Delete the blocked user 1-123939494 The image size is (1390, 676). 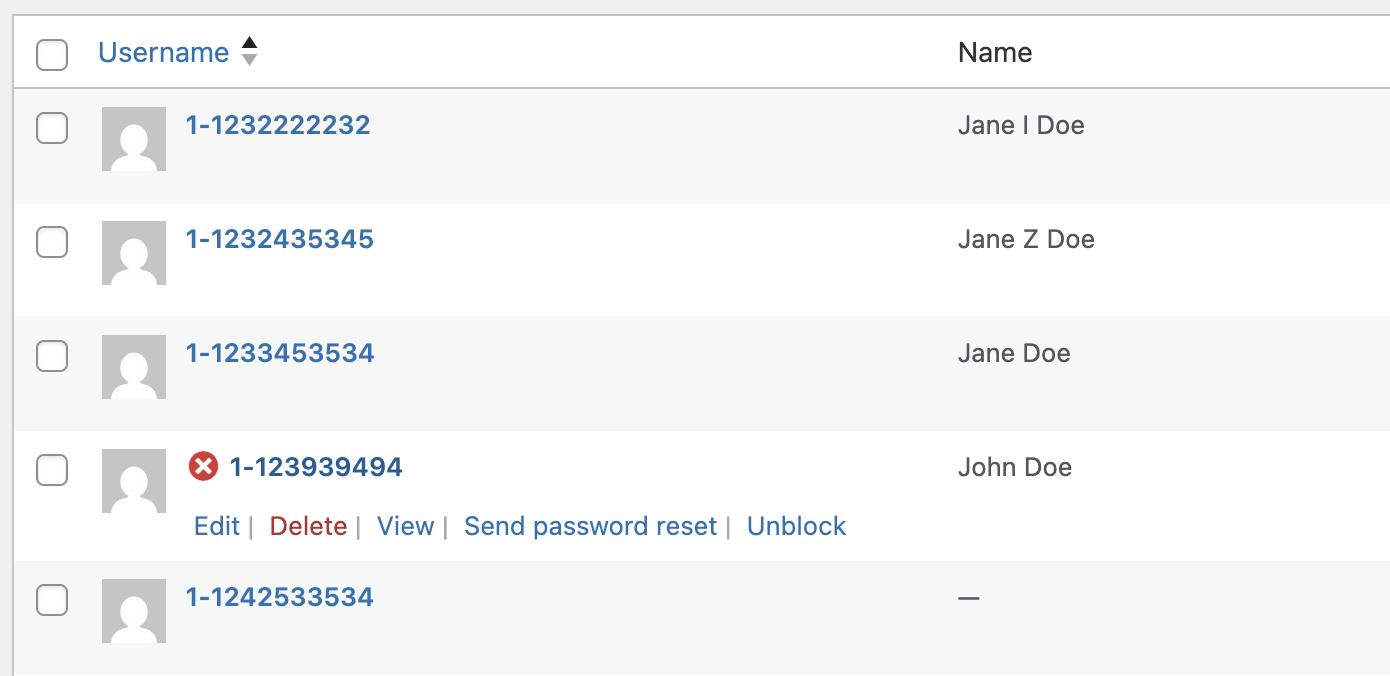[308, 526]
